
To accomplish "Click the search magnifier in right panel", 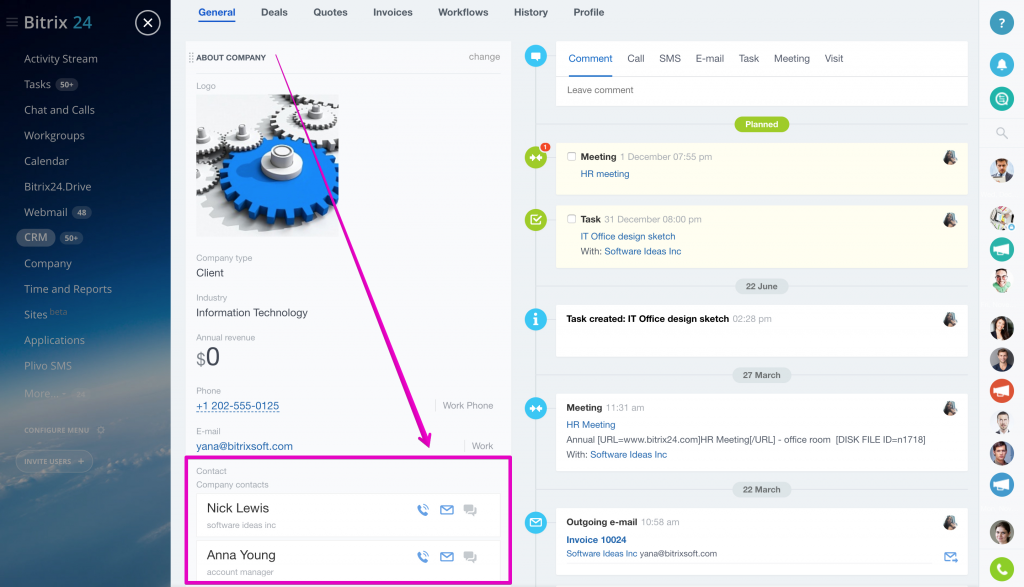I will 1001,133.
